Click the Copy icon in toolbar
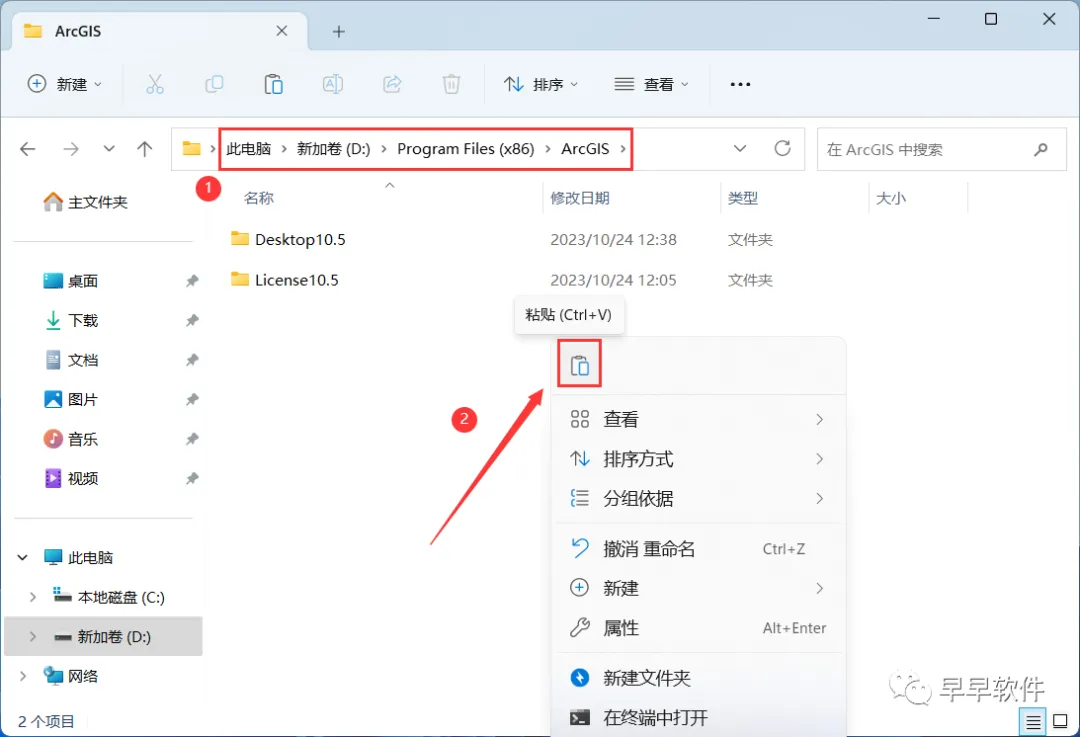The image size is (1080, 737). (x=214, y=84)
